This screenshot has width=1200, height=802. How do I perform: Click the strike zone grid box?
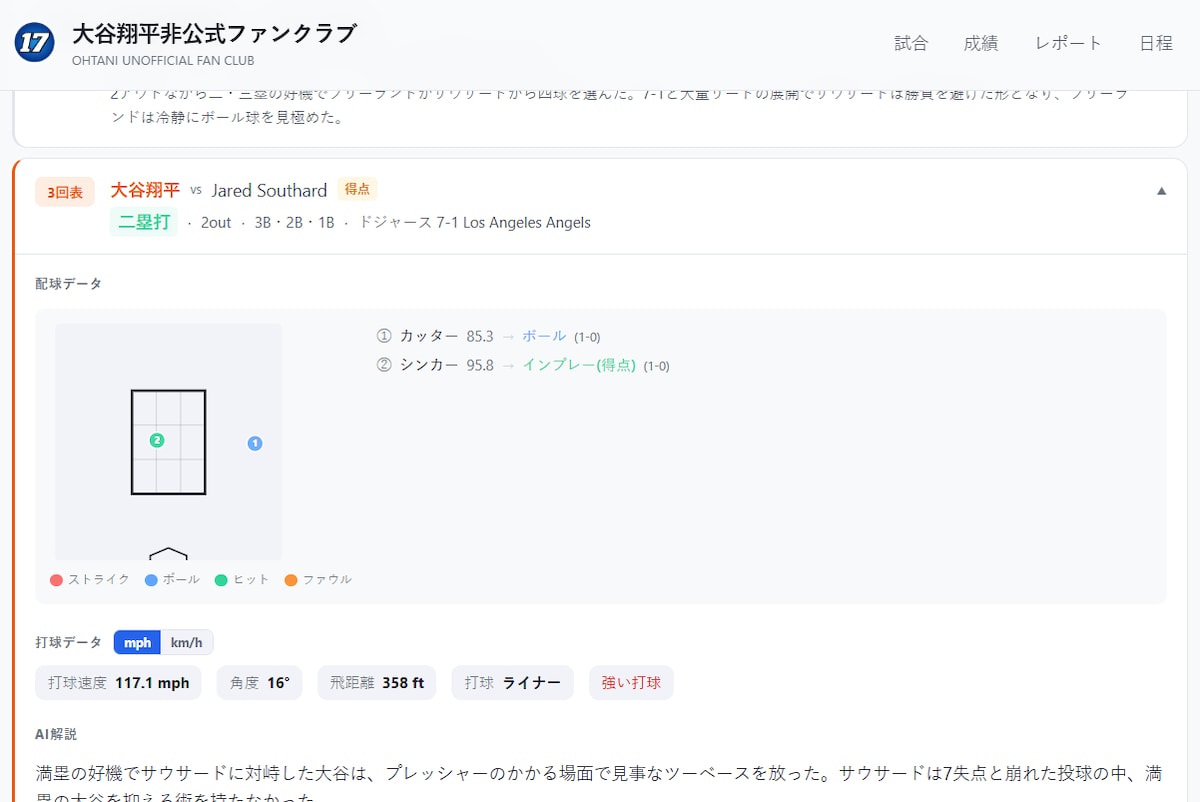[168, 442]
